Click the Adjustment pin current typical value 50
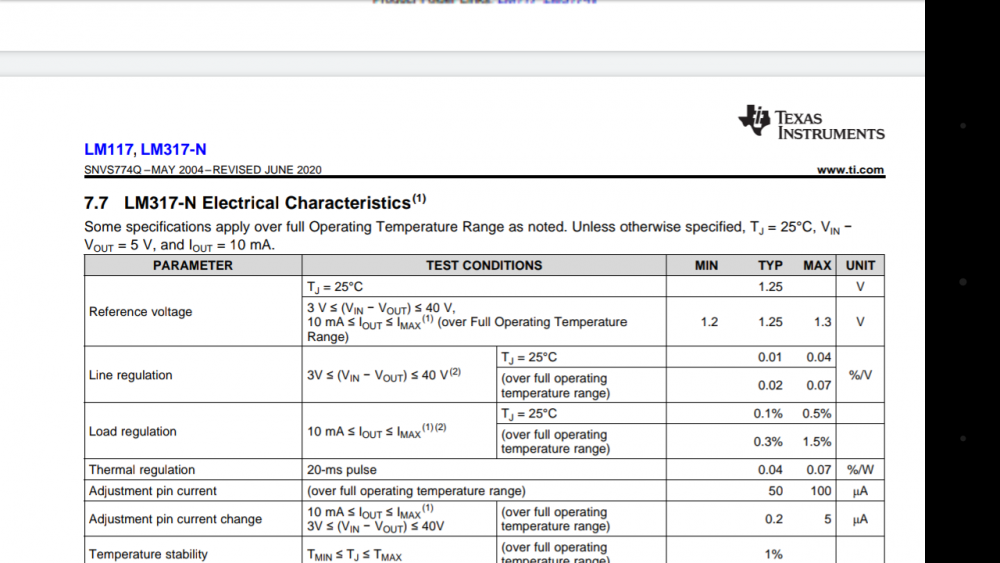Screen dimensions: 1000x563 [776, 491]
